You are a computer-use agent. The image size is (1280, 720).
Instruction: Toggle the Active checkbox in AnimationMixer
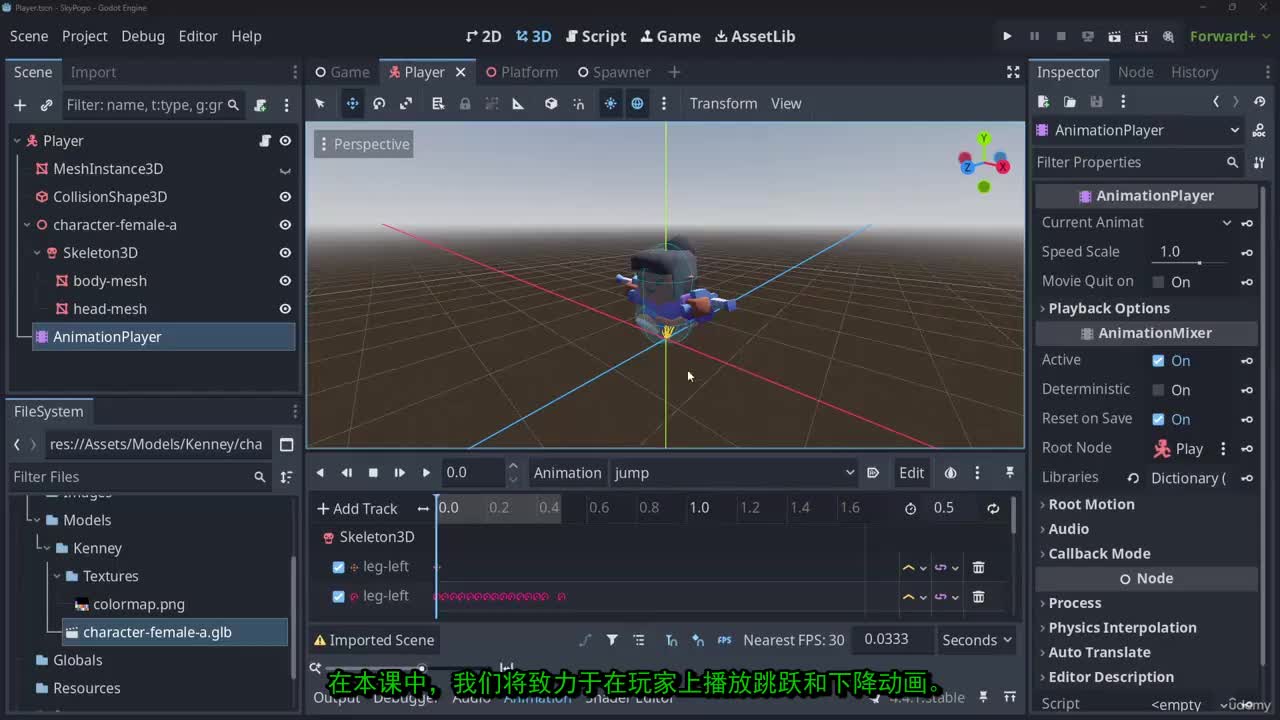tap(1158, 361)
